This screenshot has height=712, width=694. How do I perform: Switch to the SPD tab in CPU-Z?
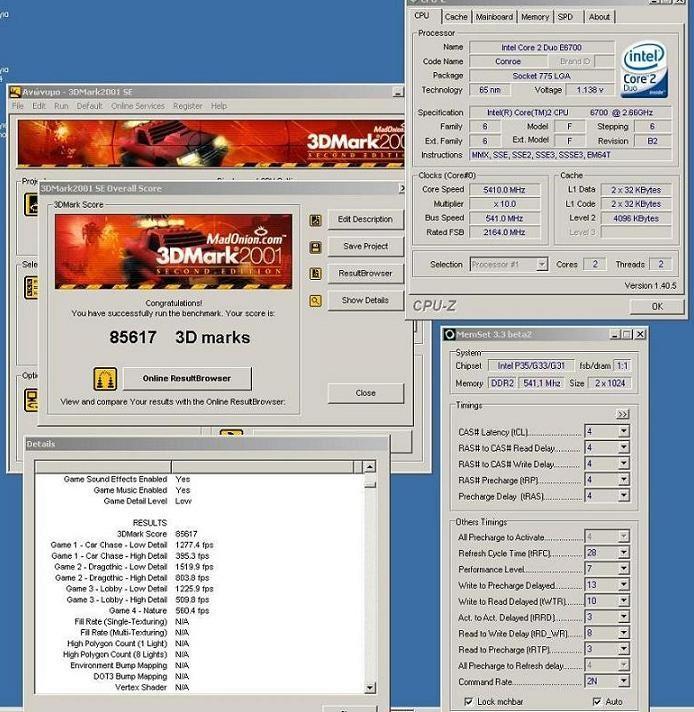click(x=565, y=17)
